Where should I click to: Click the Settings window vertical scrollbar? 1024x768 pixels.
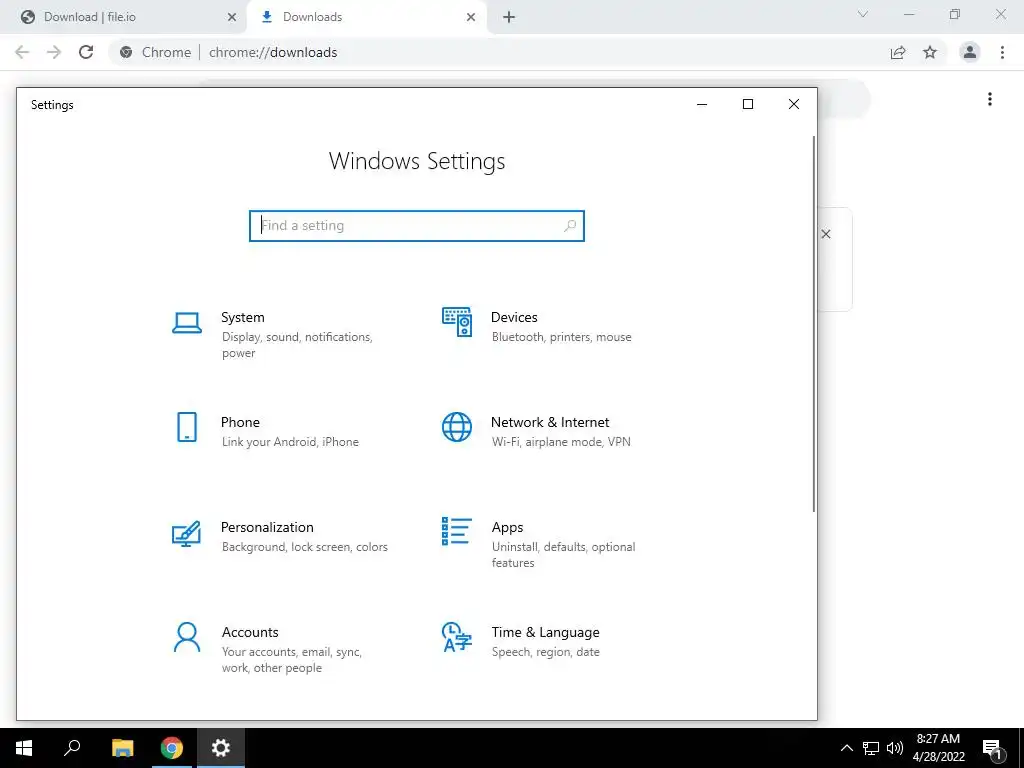(x=814, y=324)
